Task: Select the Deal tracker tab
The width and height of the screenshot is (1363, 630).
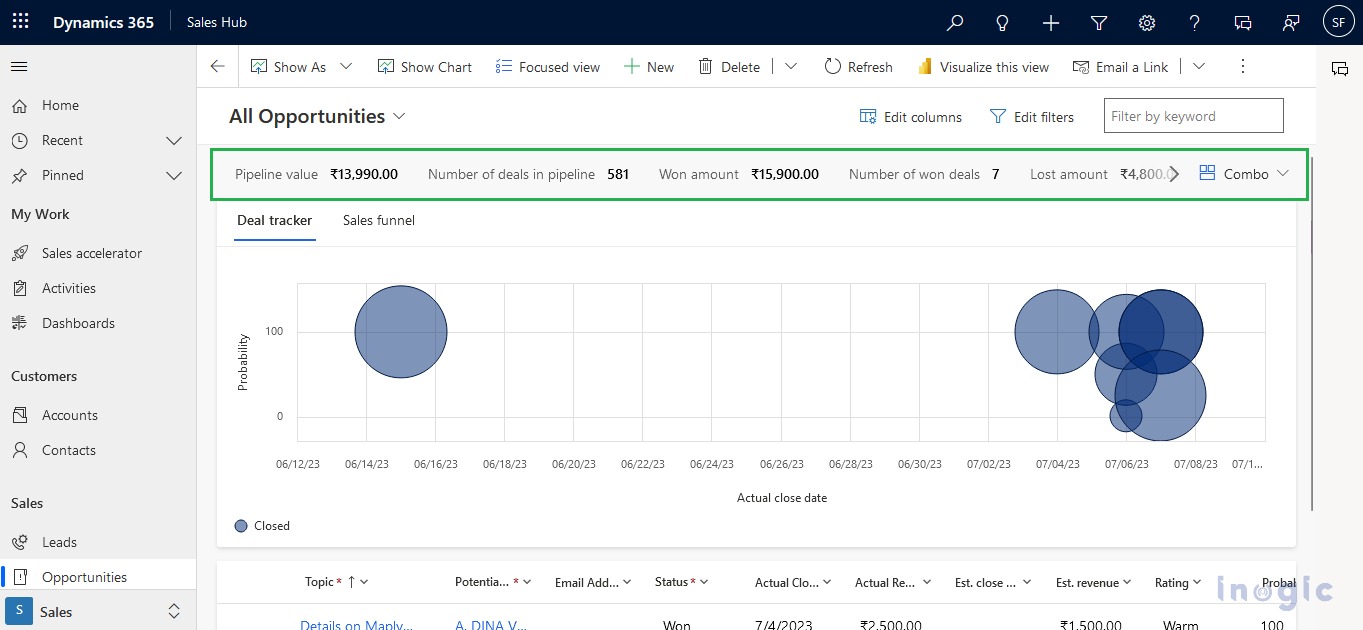Action: tap(274, 220)
